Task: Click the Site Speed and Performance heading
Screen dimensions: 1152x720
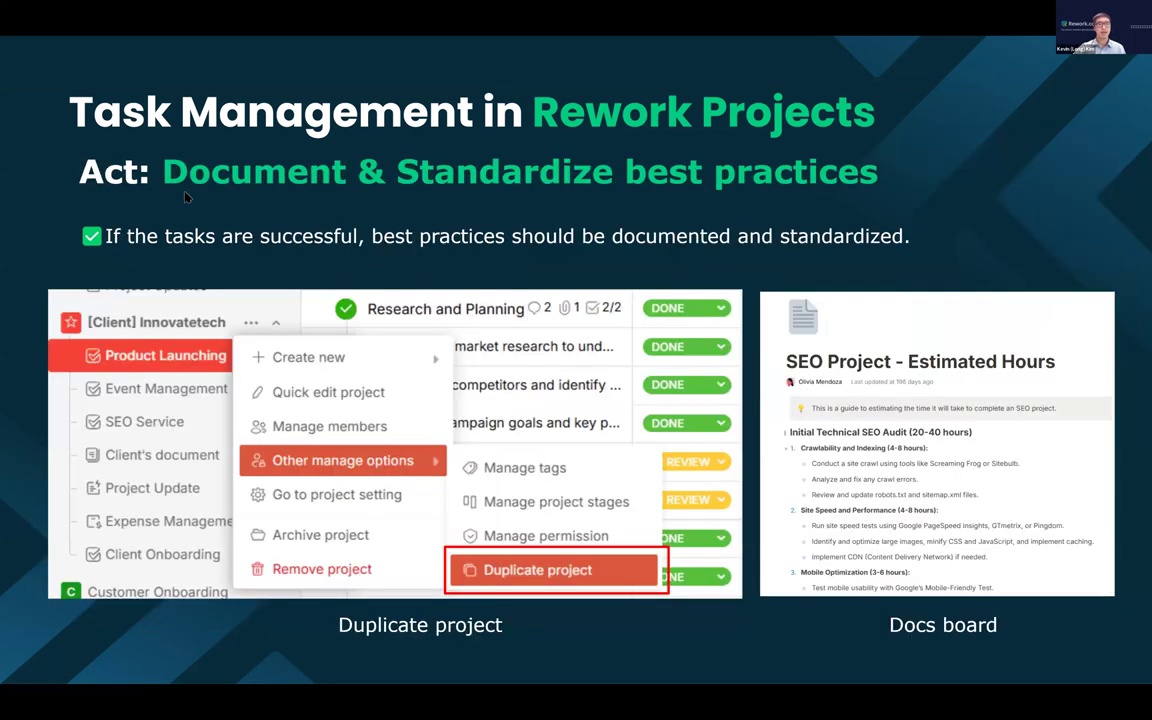Action: click(x=869, y=510)
